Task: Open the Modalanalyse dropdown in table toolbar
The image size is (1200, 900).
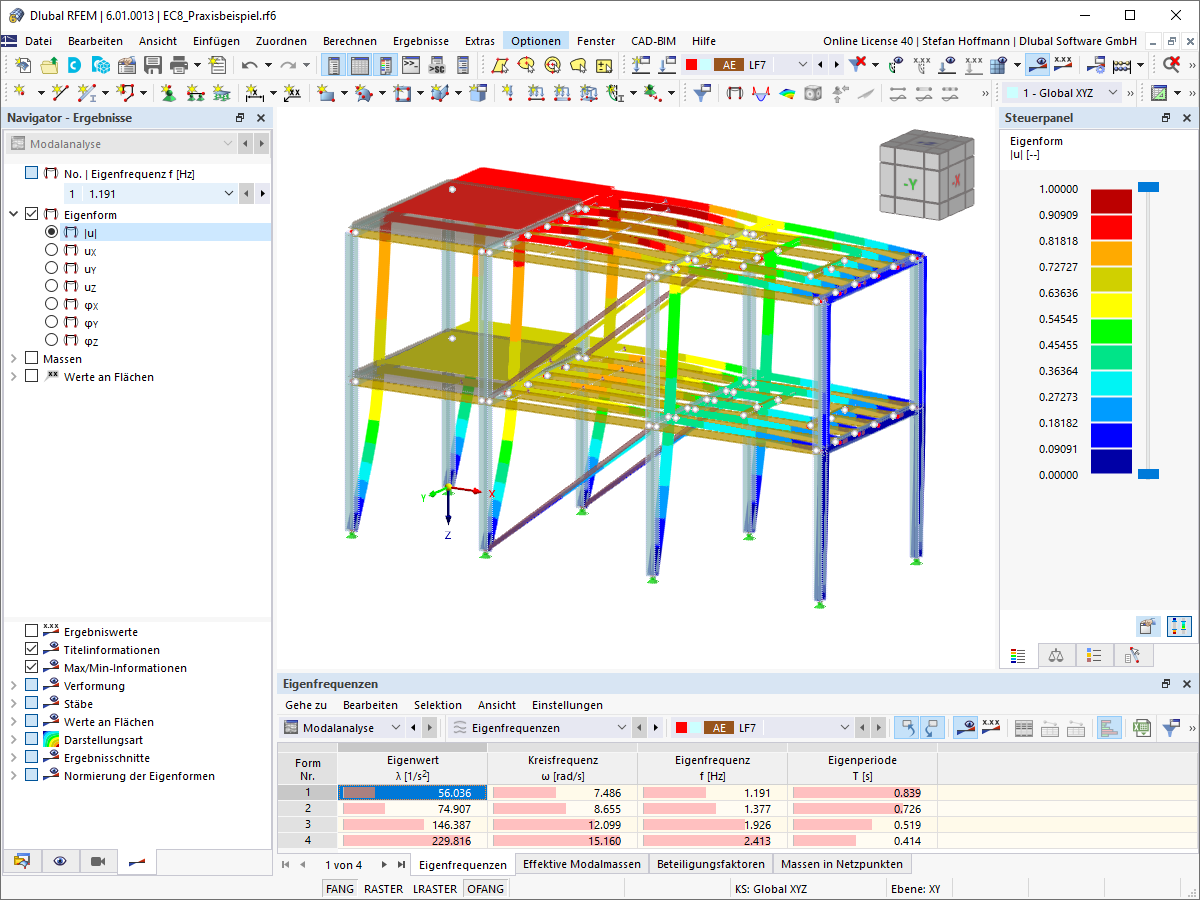Action: click(395, 728)
